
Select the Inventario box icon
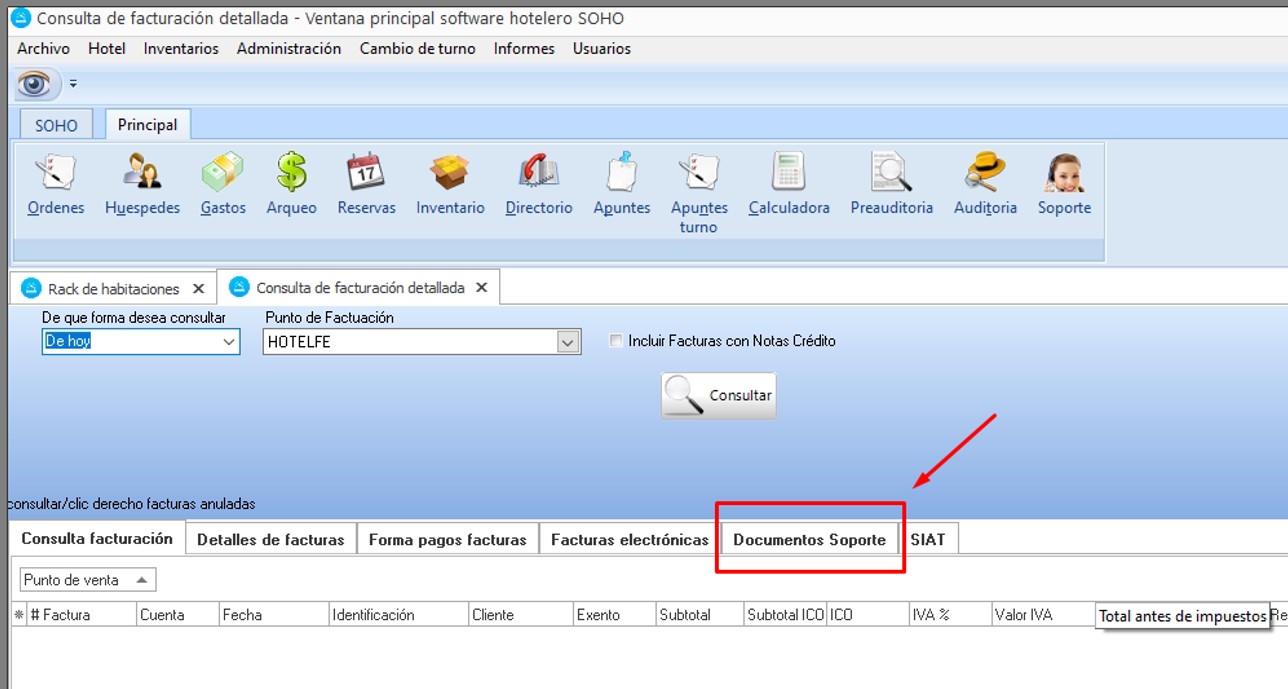[450, 173]
